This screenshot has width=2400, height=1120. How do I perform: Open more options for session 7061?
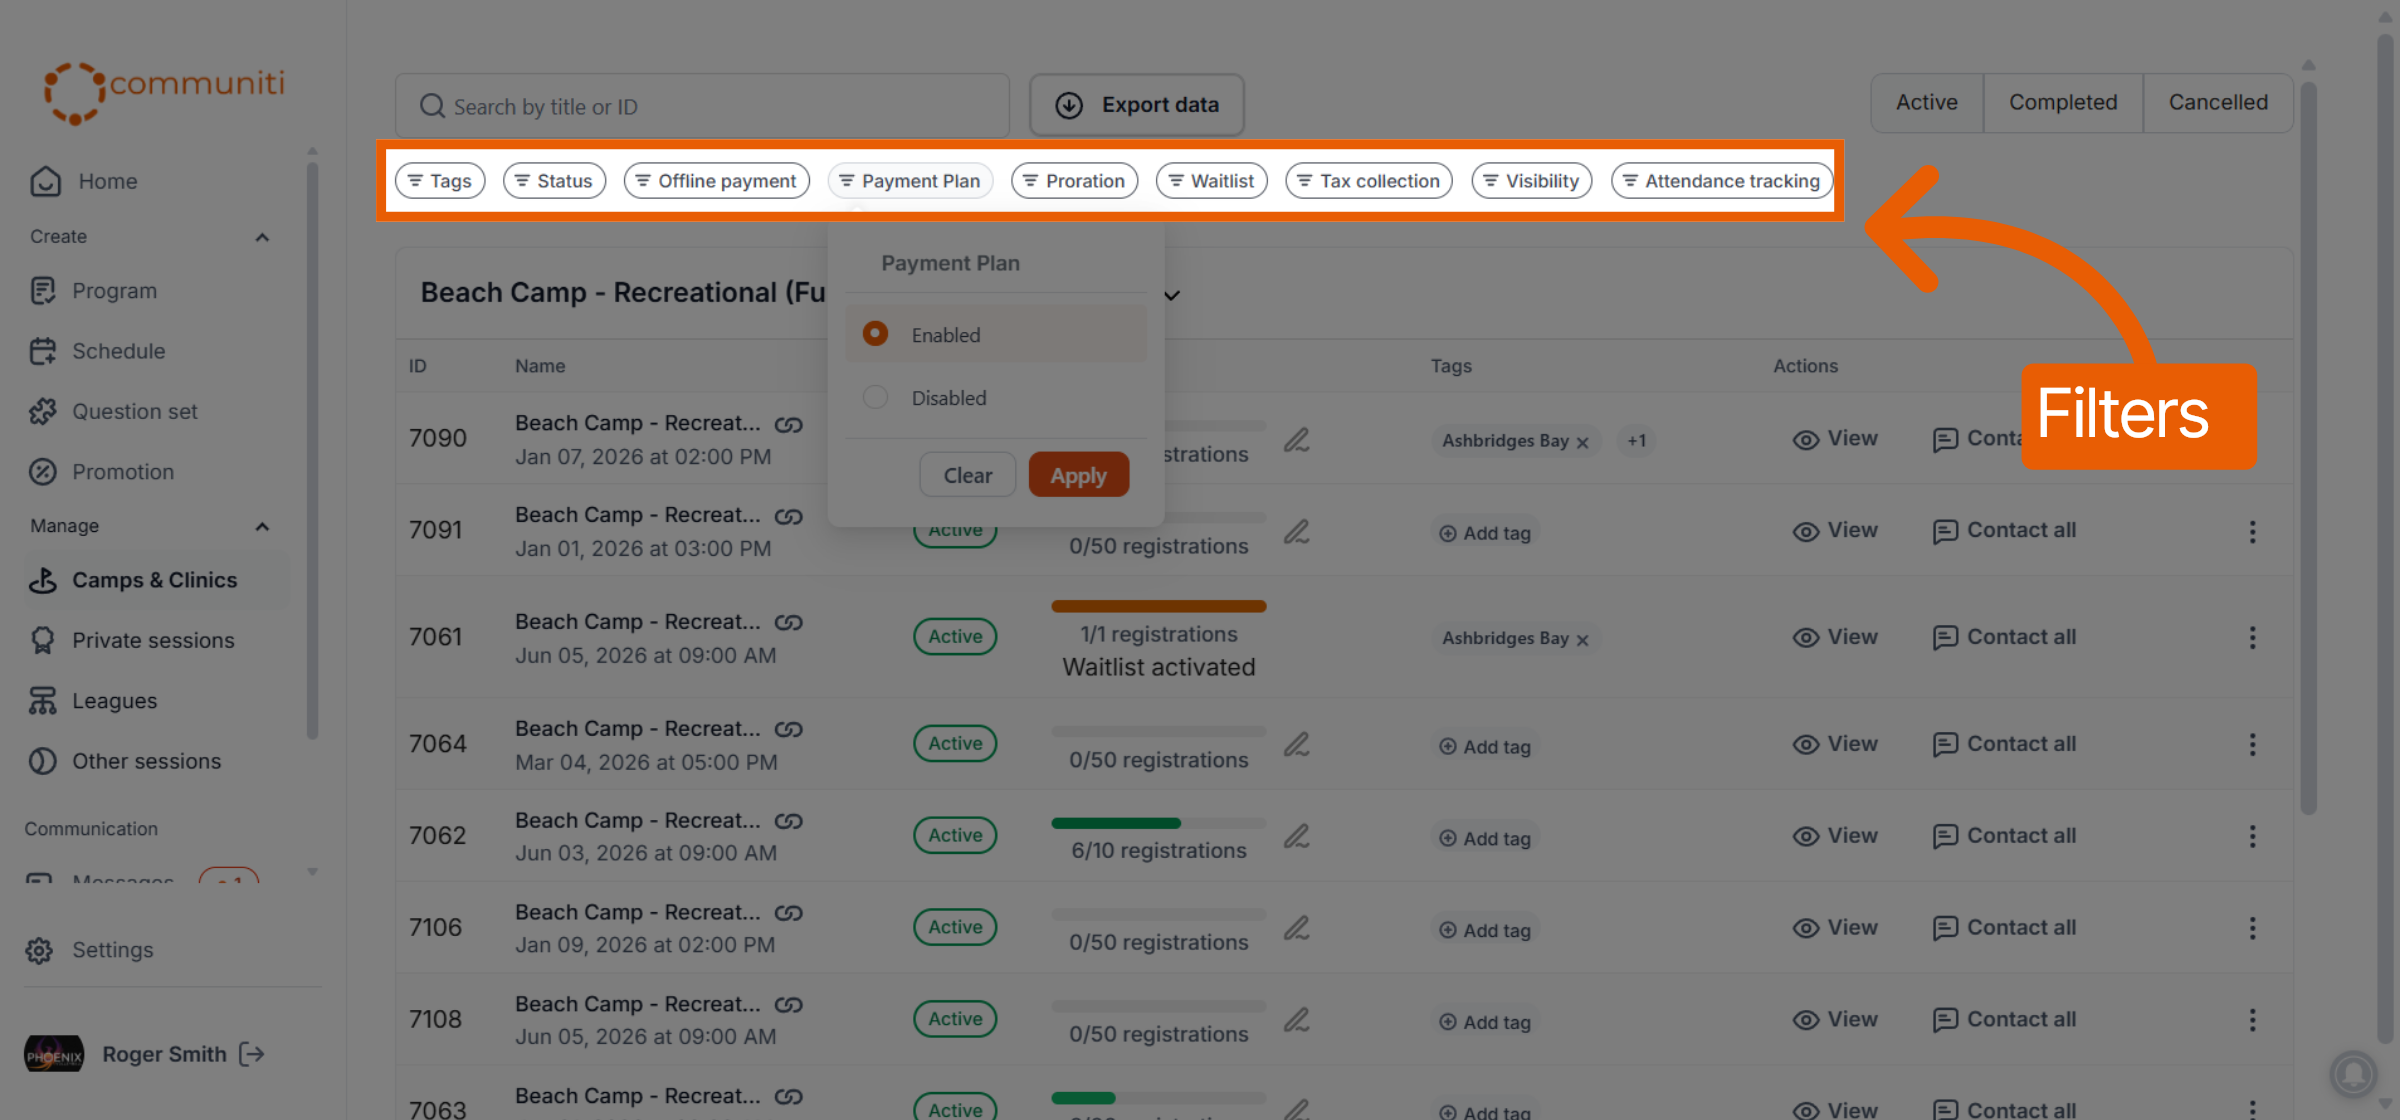click(x=2252, y=638)
